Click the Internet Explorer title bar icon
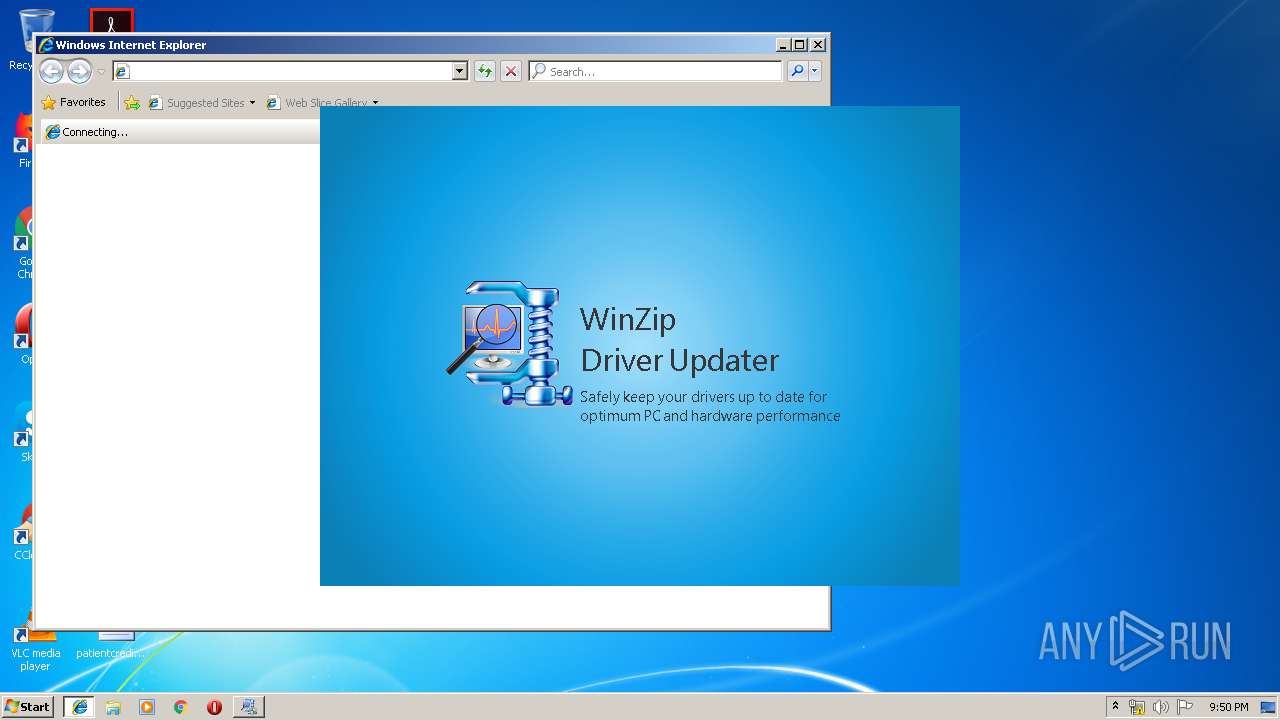Image resolution: width=1280 pixels, height=720 pixels. click(x=46, y=45)
